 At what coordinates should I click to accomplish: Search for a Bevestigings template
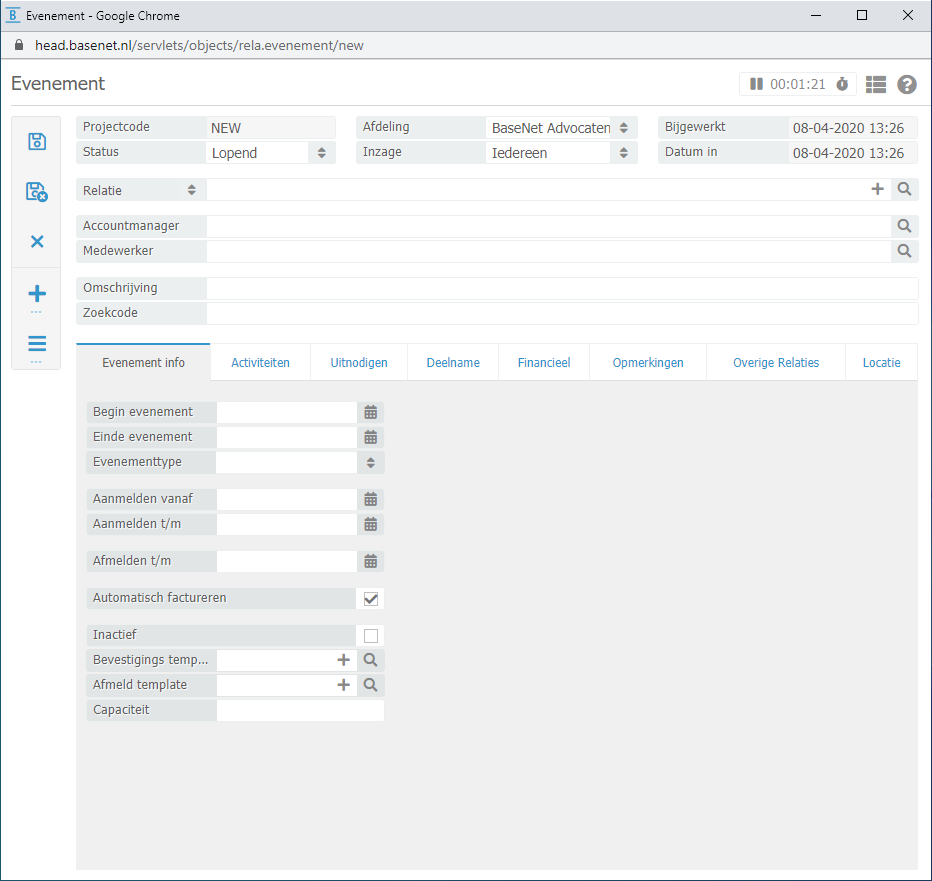[x=371, y=660]
